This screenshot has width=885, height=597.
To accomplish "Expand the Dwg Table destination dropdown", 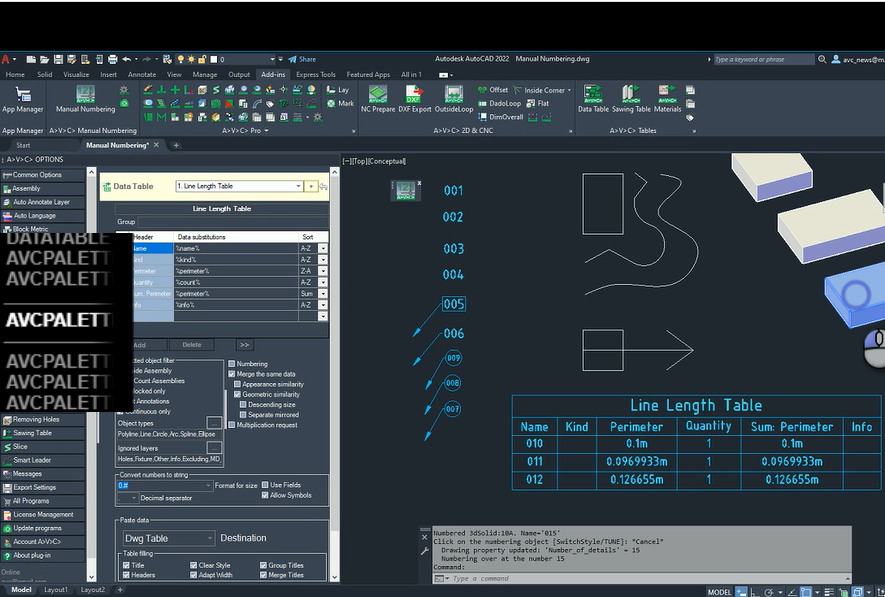I will point(207,538).
